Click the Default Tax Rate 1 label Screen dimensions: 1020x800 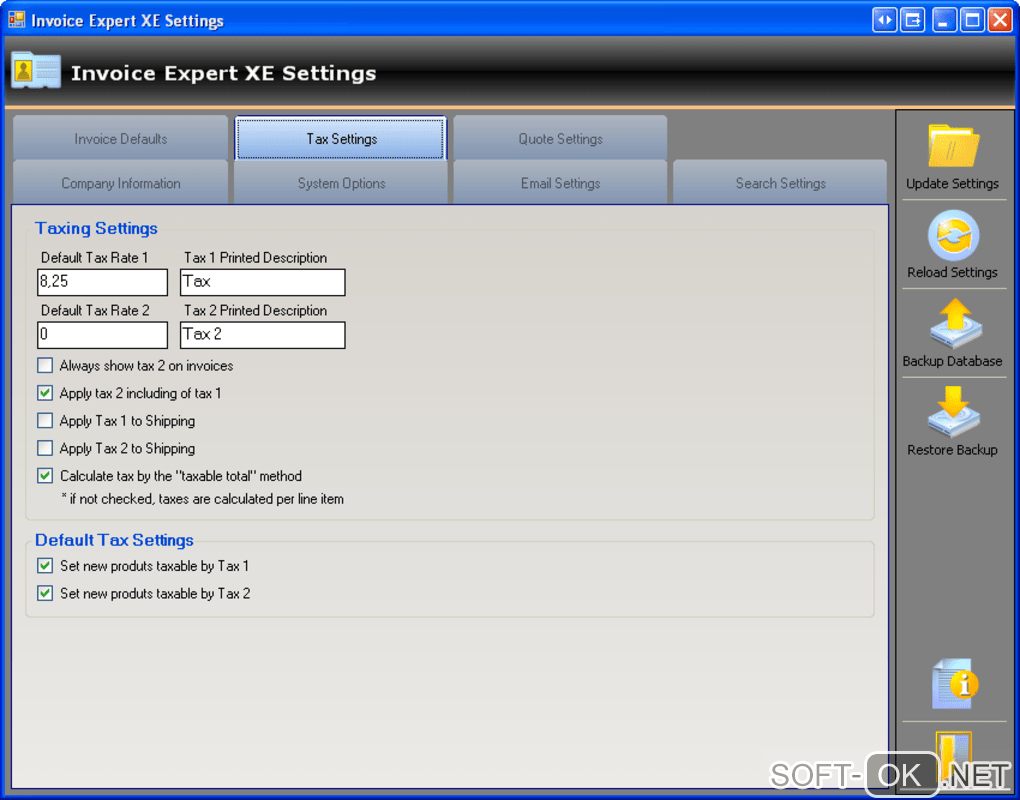94,258
